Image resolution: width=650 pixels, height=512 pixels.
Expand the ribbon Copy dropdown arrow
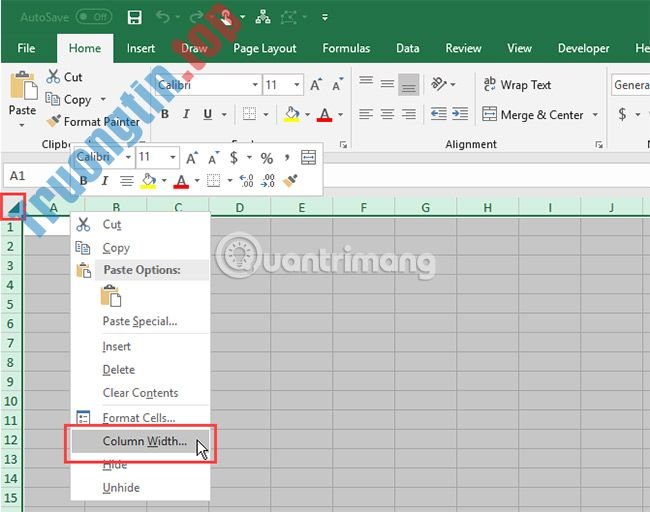103,99
